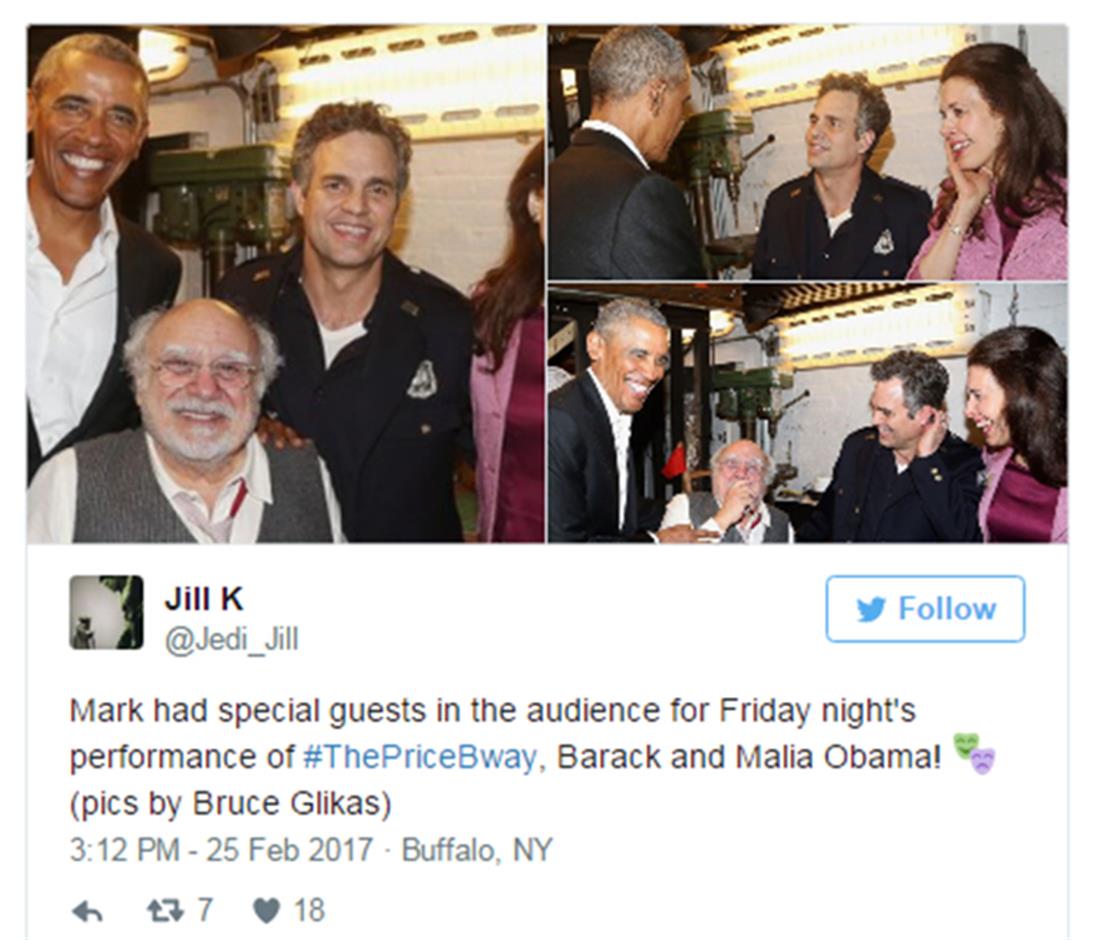Open the @Jedi_Jill handle link
Screen dimensions: 1100x940
point(232,639)
